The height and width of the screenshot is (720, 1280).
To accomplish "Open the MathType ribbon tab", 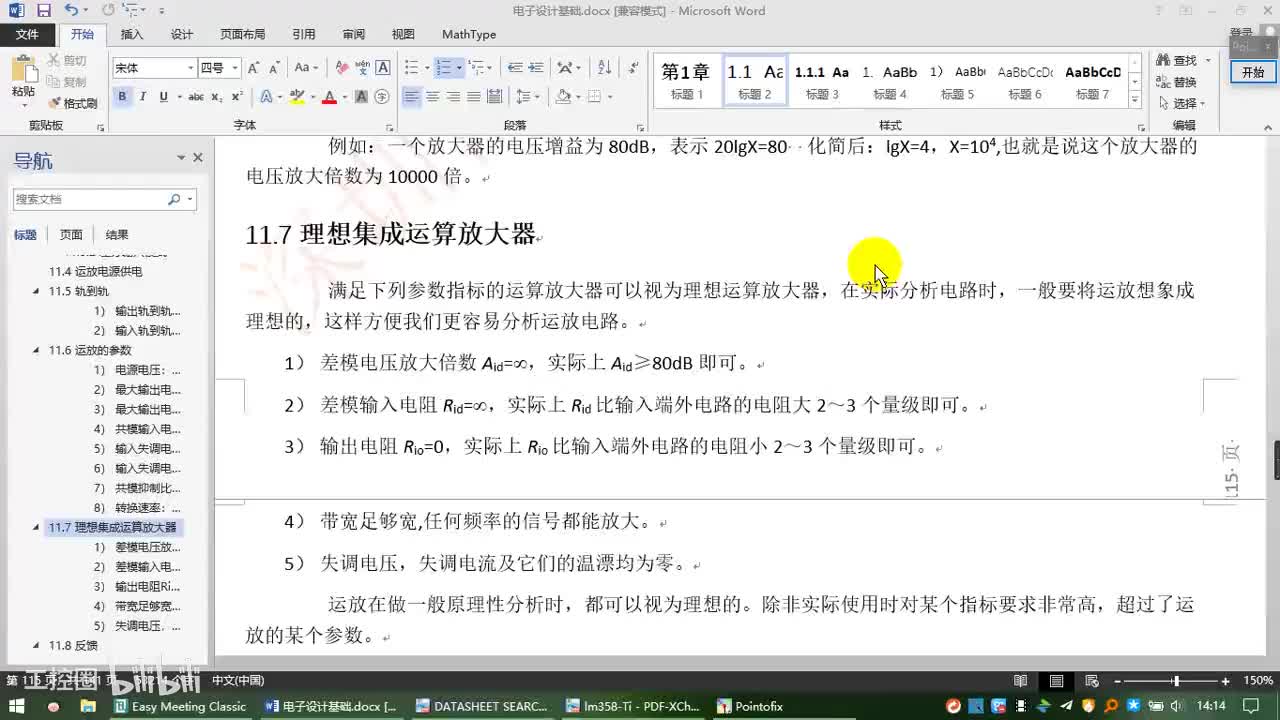I will pos(469,34).
